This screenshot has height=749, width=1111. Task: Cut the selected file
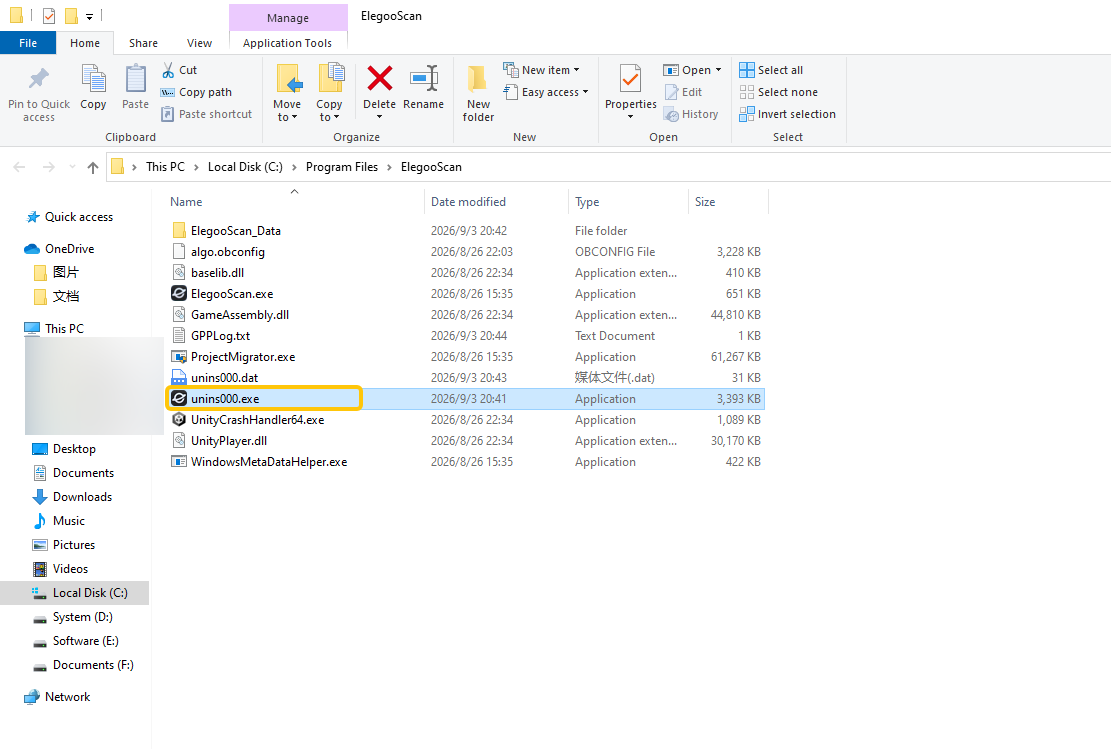pos(179,70)
